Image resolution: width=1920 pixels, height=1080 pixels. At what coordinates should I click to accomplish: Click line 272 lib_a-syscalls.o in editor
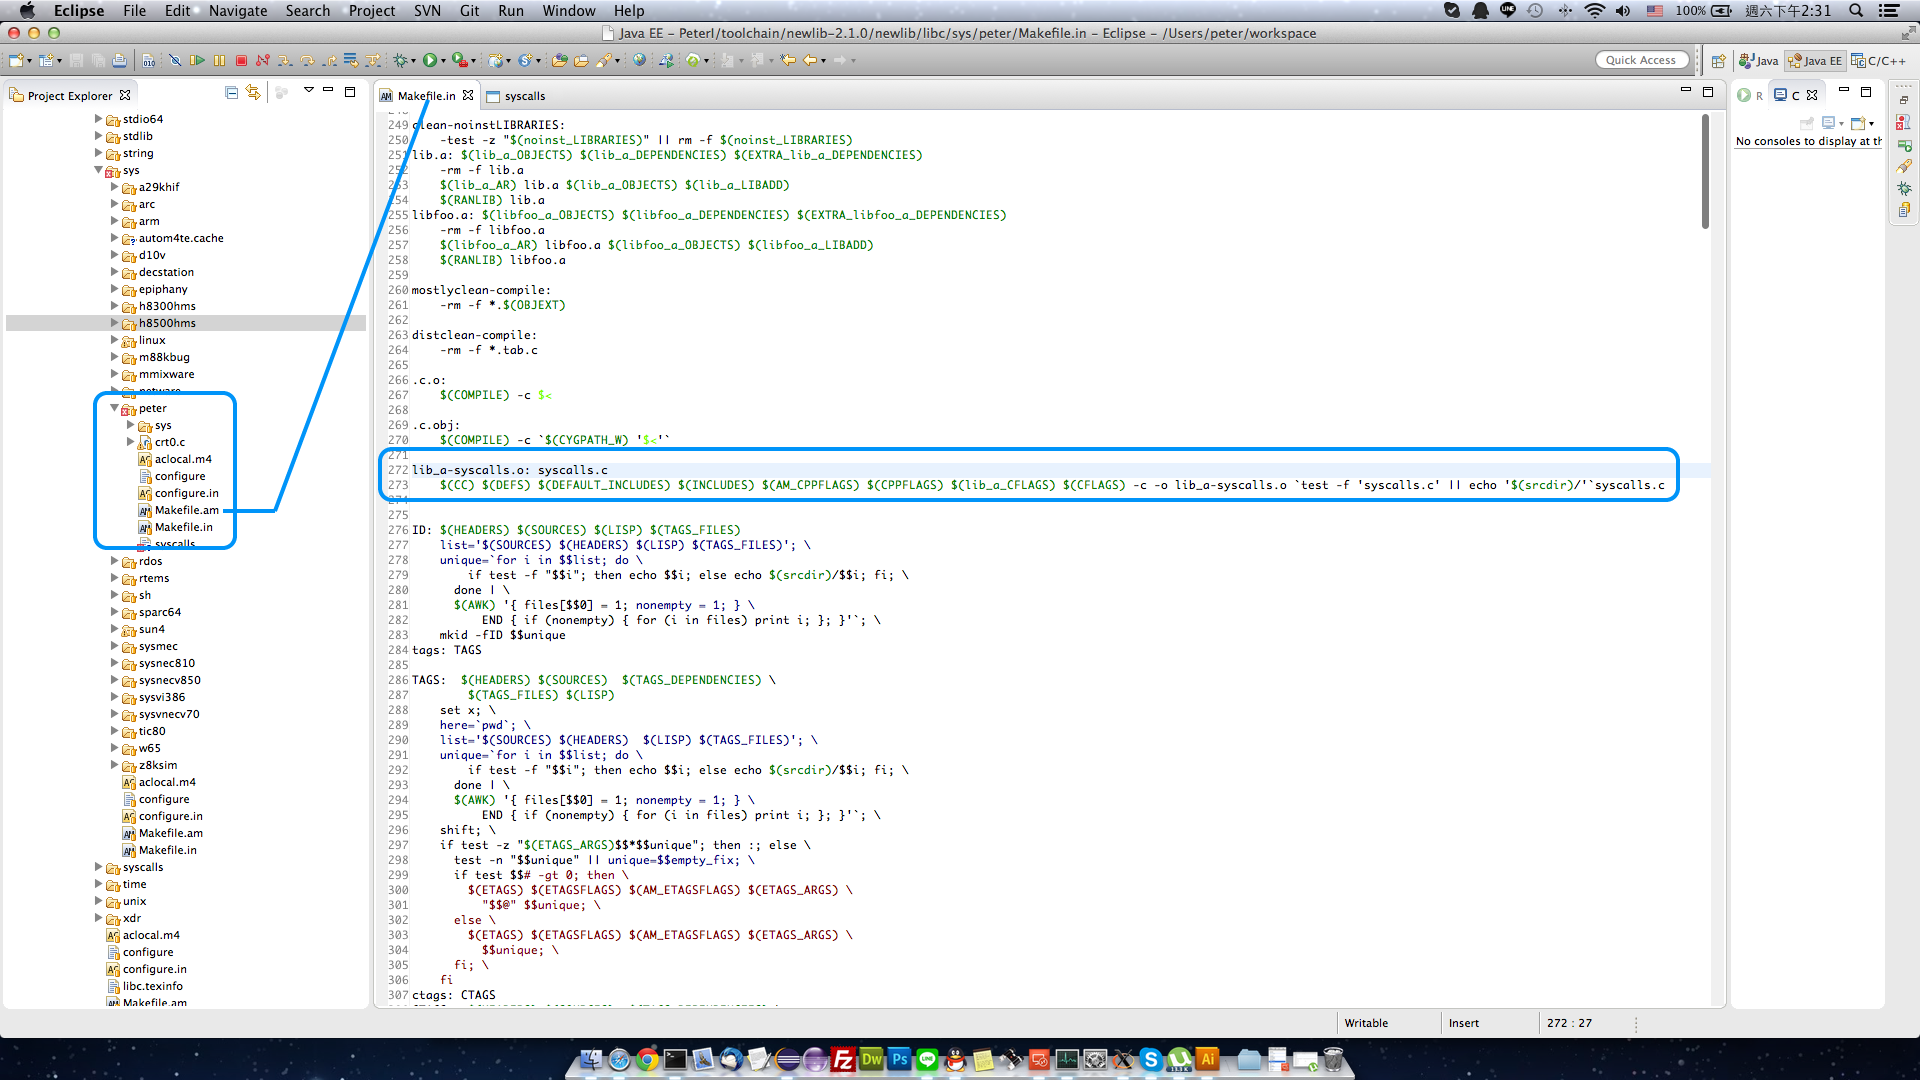[x=509, y=470]
